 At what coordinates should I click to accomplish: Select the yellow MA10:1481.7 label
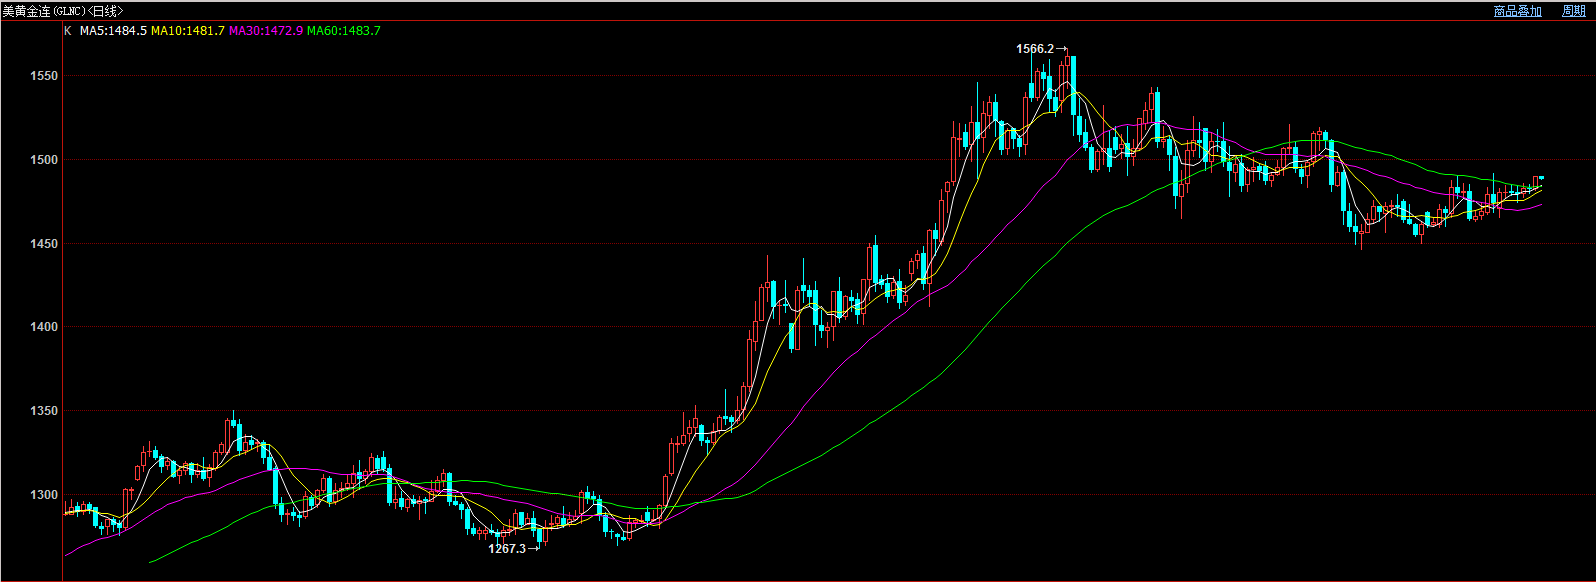tap(187, 31)
